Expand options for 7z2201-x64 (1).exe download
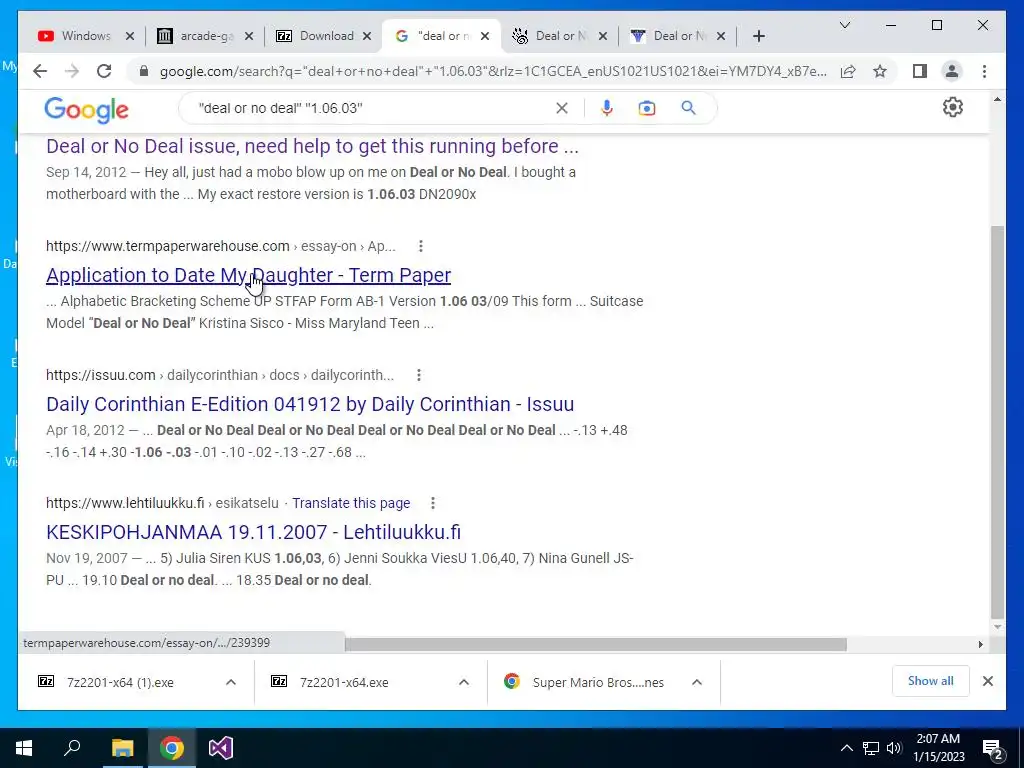 [231, 682]
